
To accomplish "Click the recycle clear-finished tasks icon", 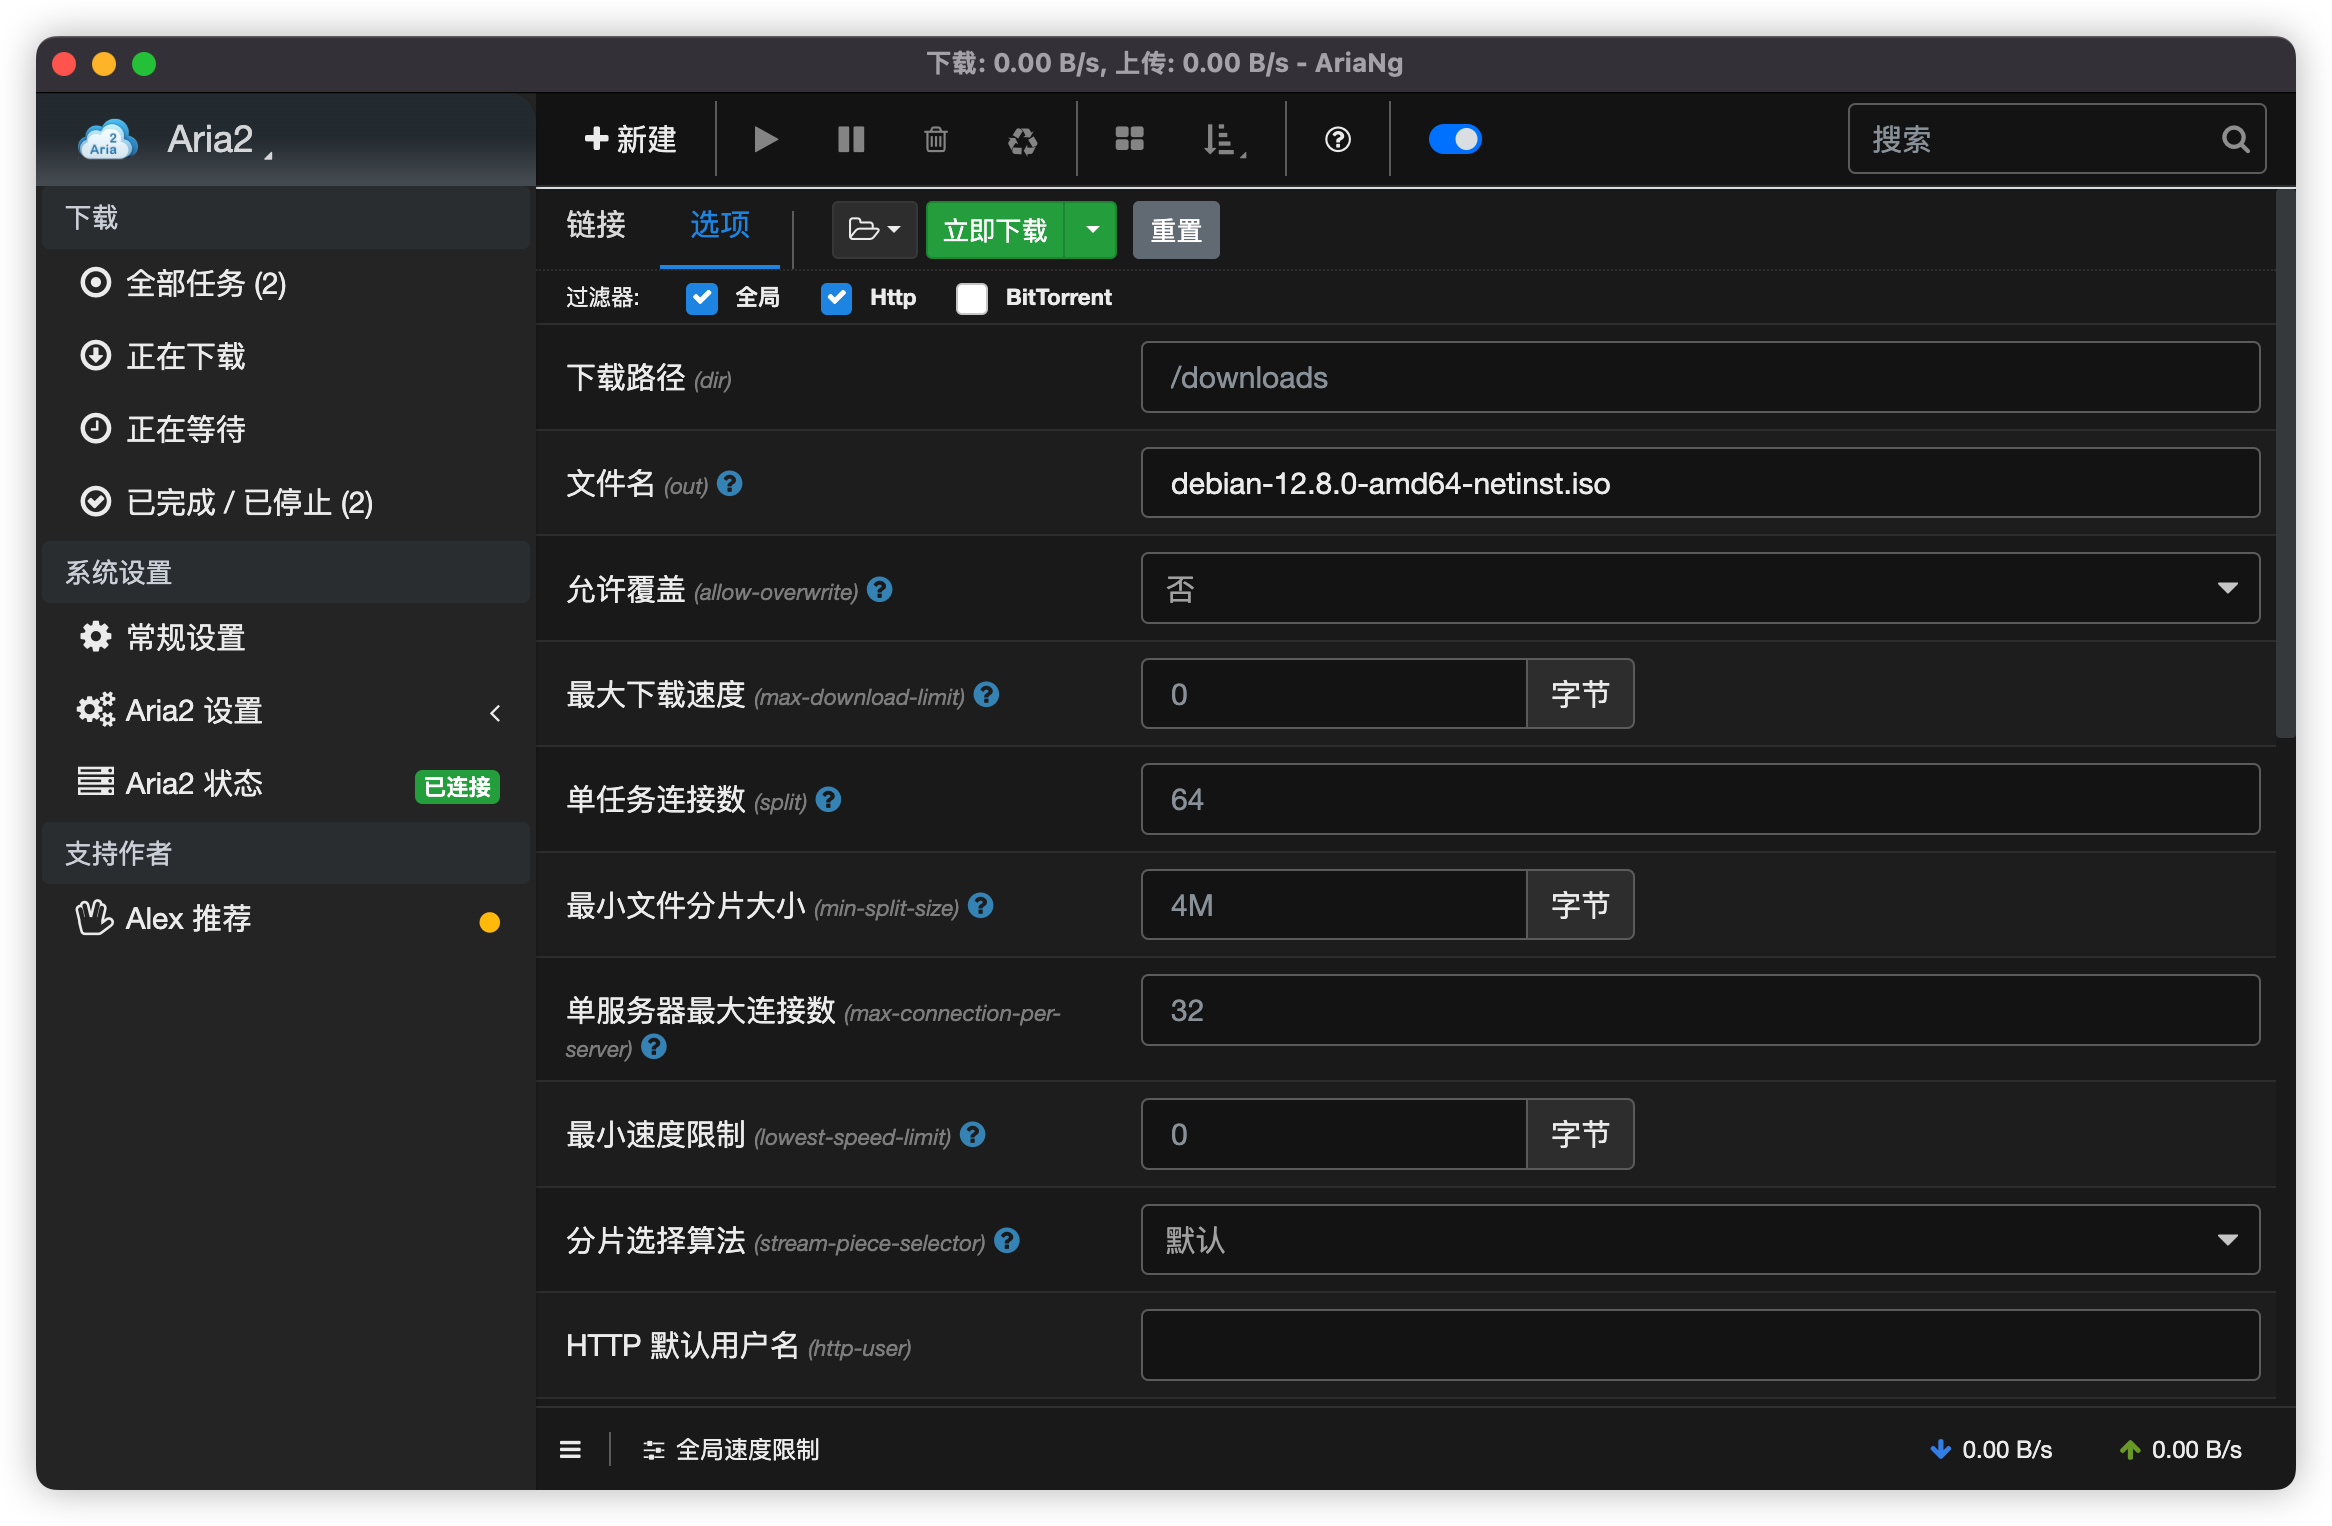I will tap(1022, 140).
